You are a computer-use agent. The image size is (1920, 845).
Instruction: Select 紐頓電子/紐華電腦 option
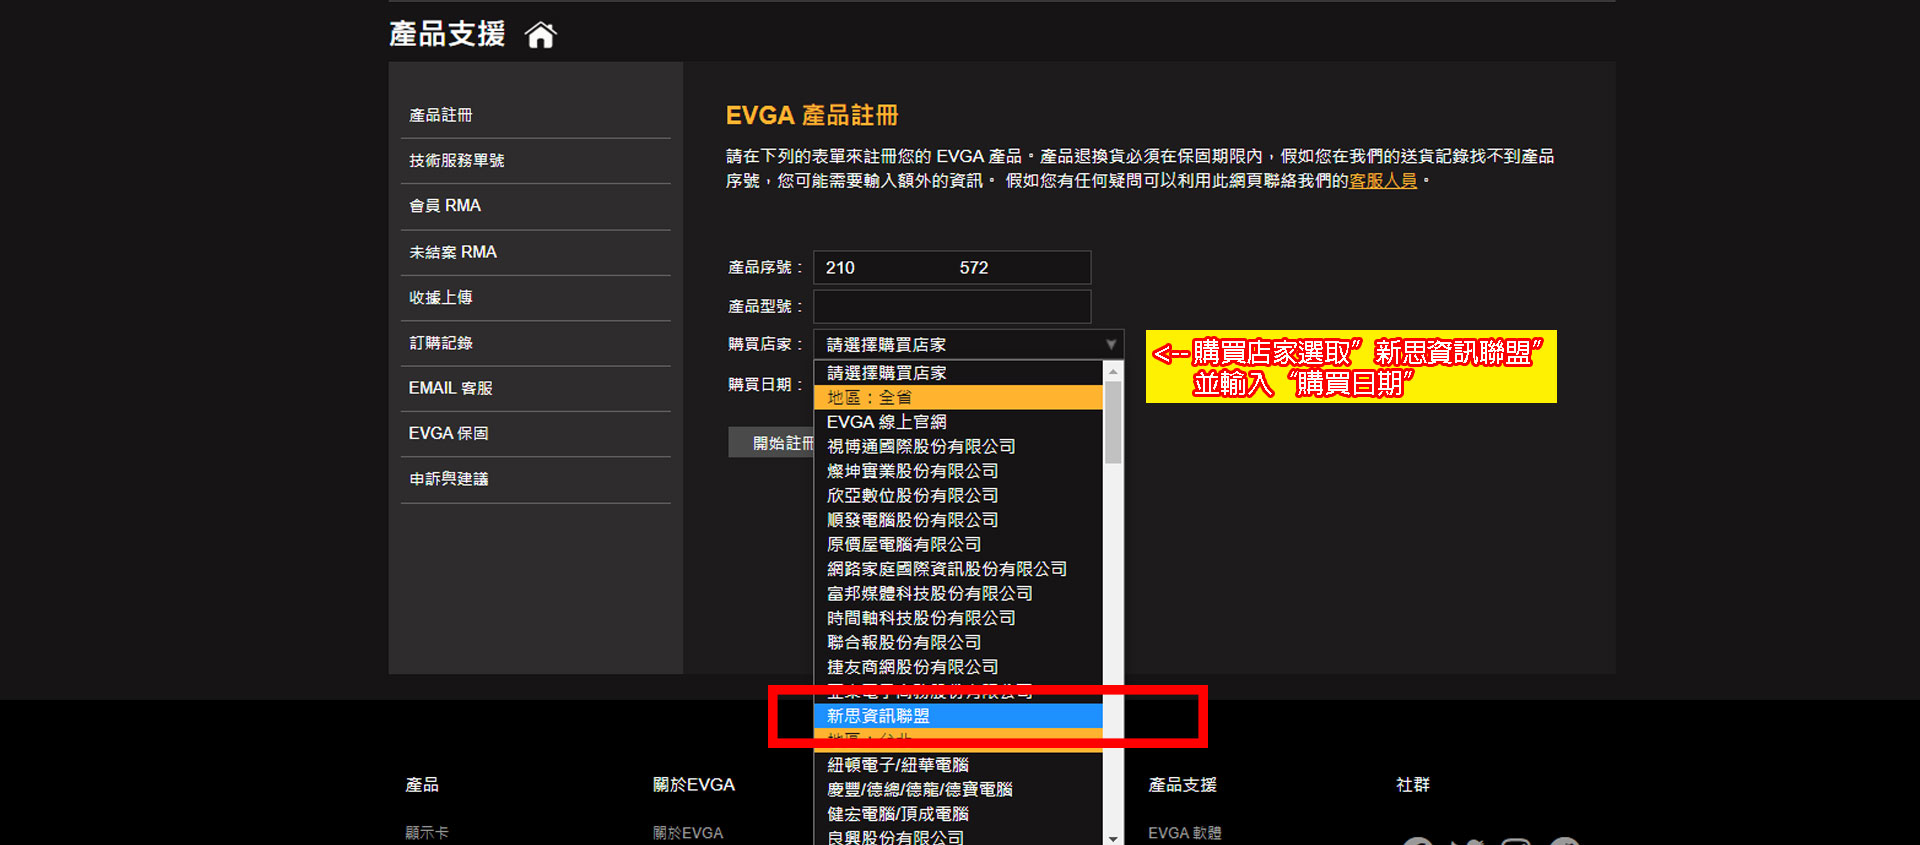point(958,765)
